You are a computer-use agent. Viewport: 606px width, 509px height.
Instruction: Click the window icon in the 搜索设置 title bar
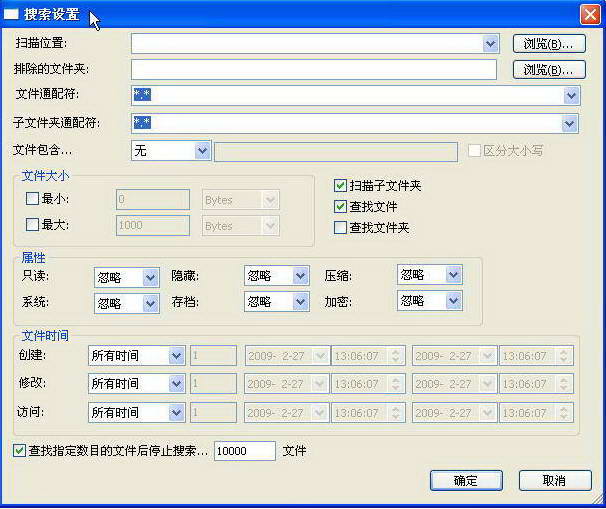(11, 15)
